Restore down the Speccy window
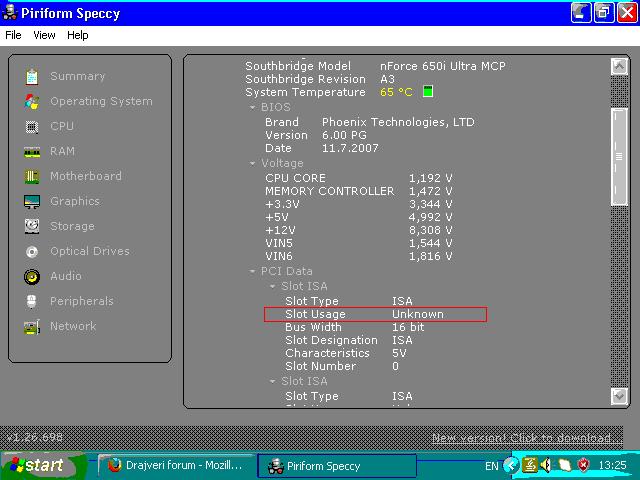 point(604,12)
